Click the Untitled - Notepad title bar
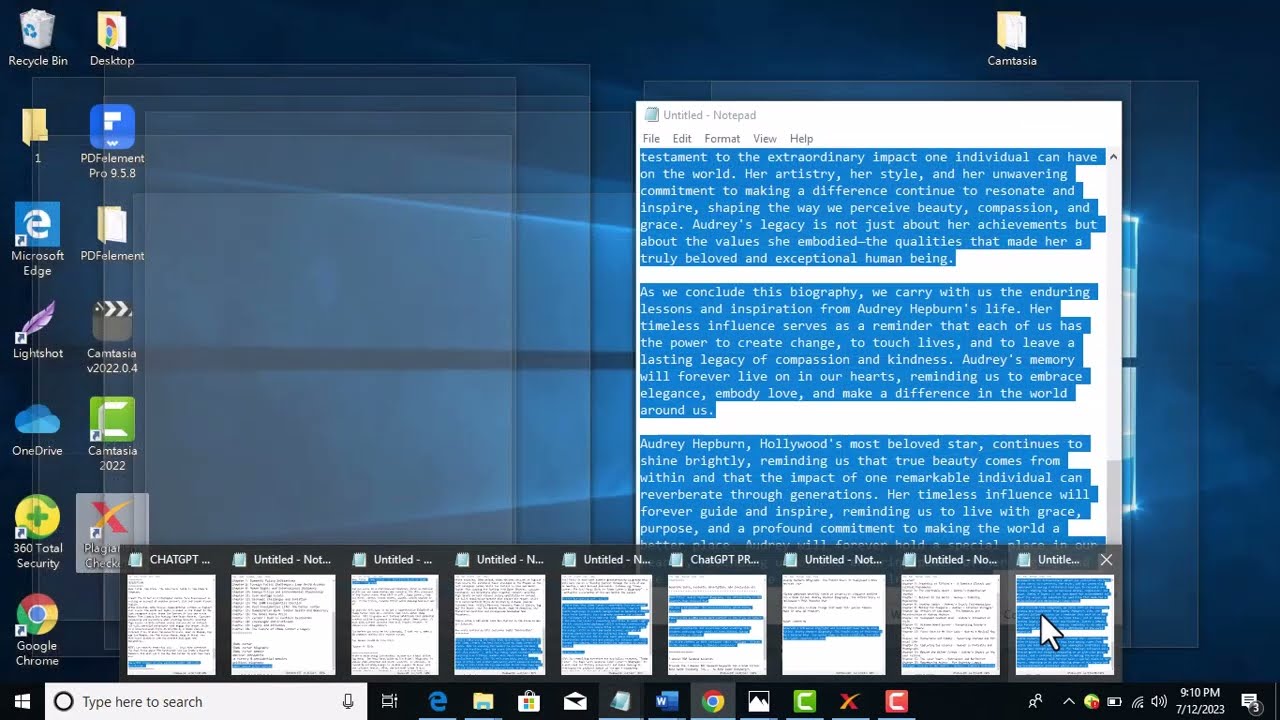This screenshot has height=720, width=1280. coord(878,115)
